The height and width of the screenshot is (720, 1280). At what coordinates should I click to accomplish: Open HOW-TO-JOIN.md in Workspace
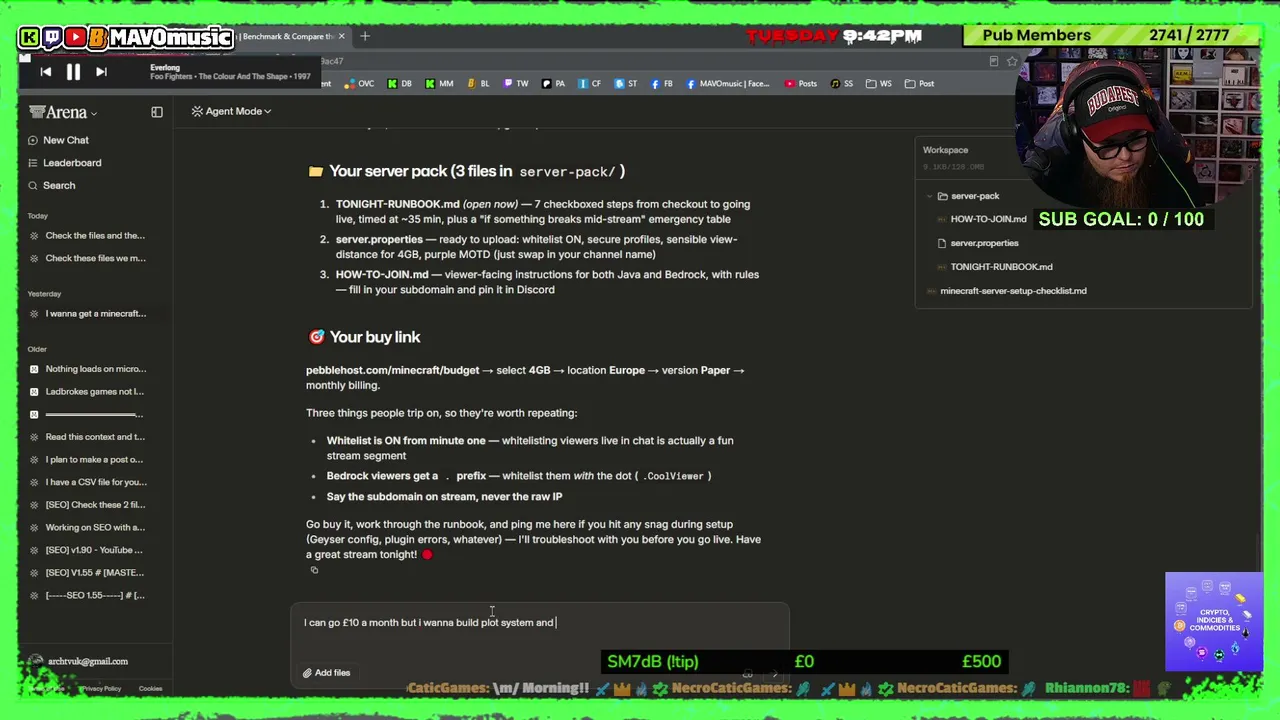click(979, 219)
